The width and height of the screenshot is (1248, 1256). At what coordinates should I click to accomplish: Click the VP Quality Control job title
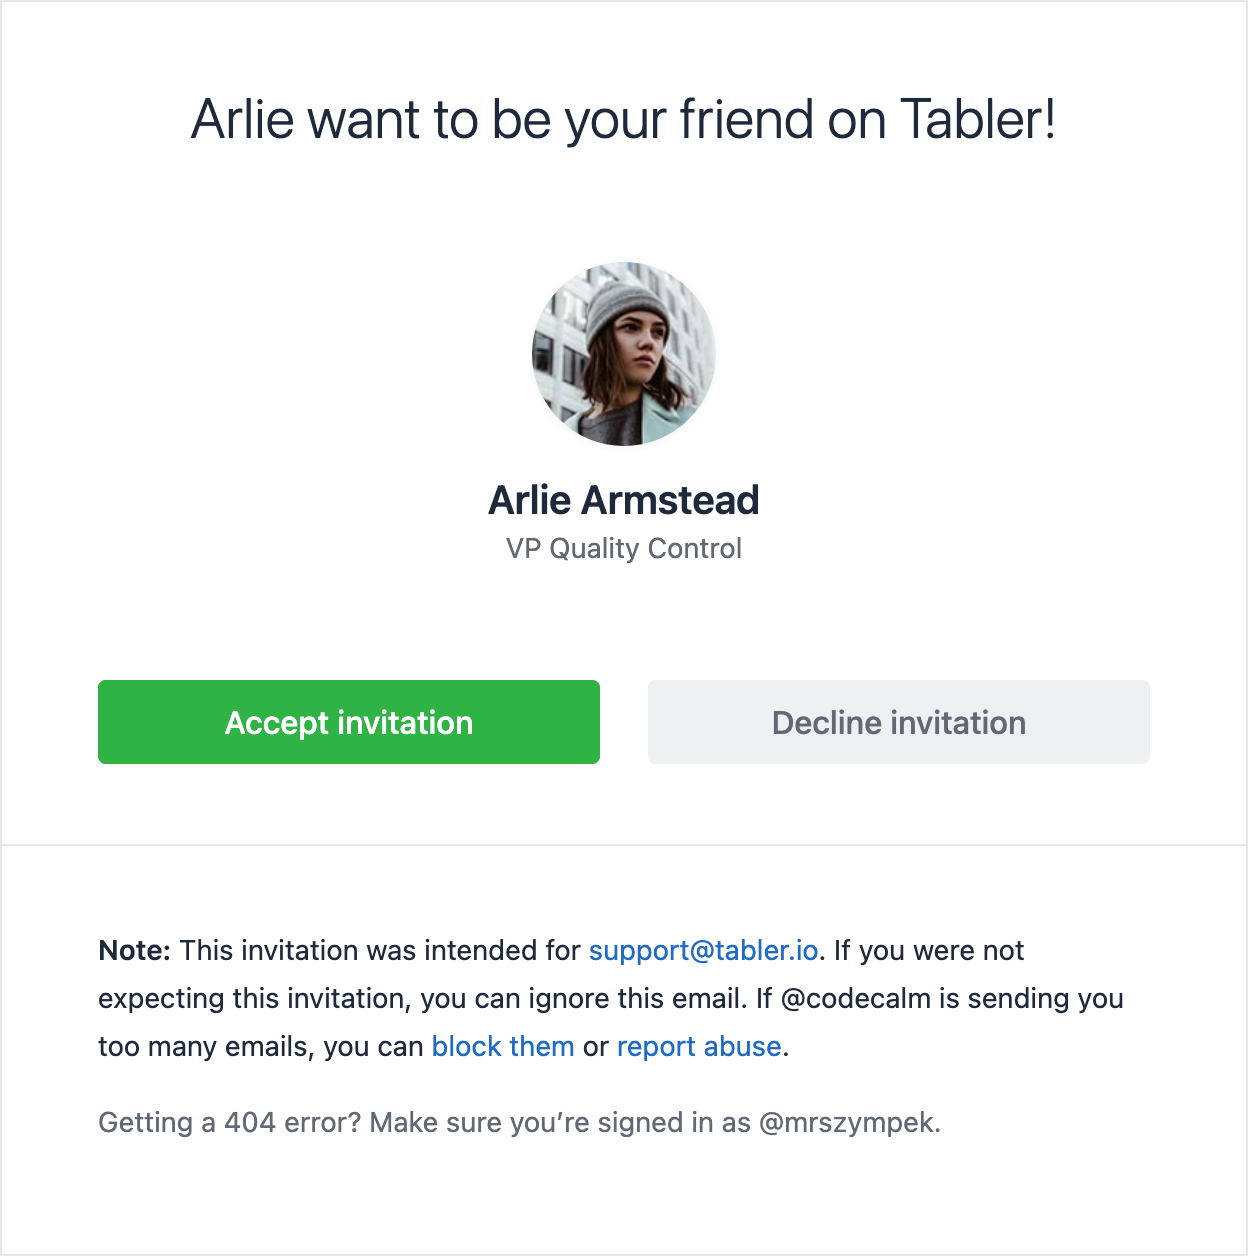tap(624, 548)
